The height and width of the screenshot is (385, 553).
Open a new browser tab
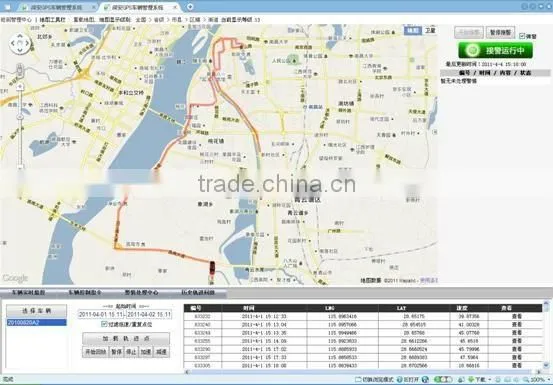190,7
